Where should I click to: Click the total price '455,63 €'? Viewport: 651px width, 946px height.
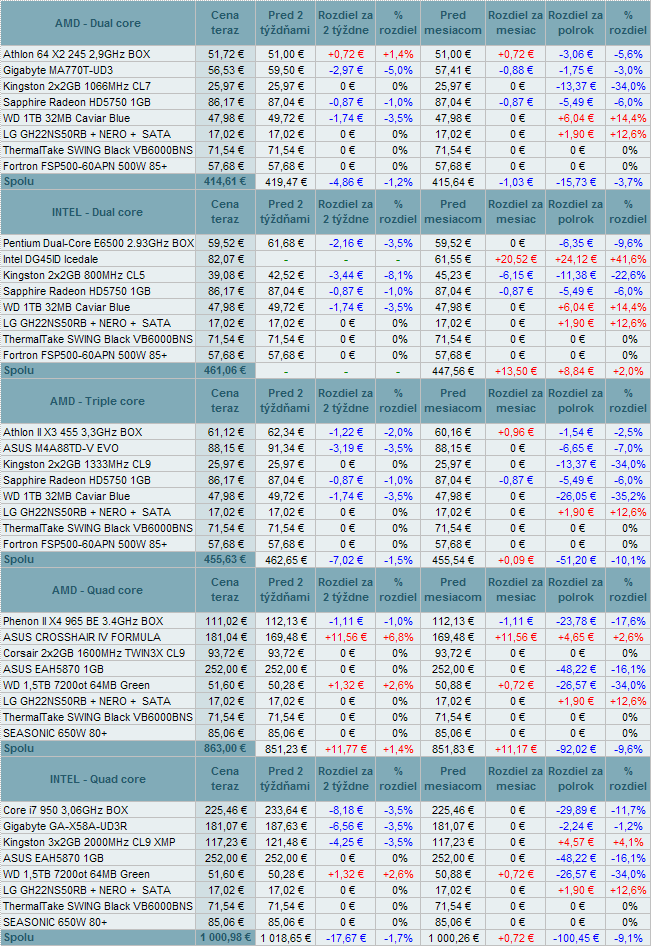pos(225,559)
